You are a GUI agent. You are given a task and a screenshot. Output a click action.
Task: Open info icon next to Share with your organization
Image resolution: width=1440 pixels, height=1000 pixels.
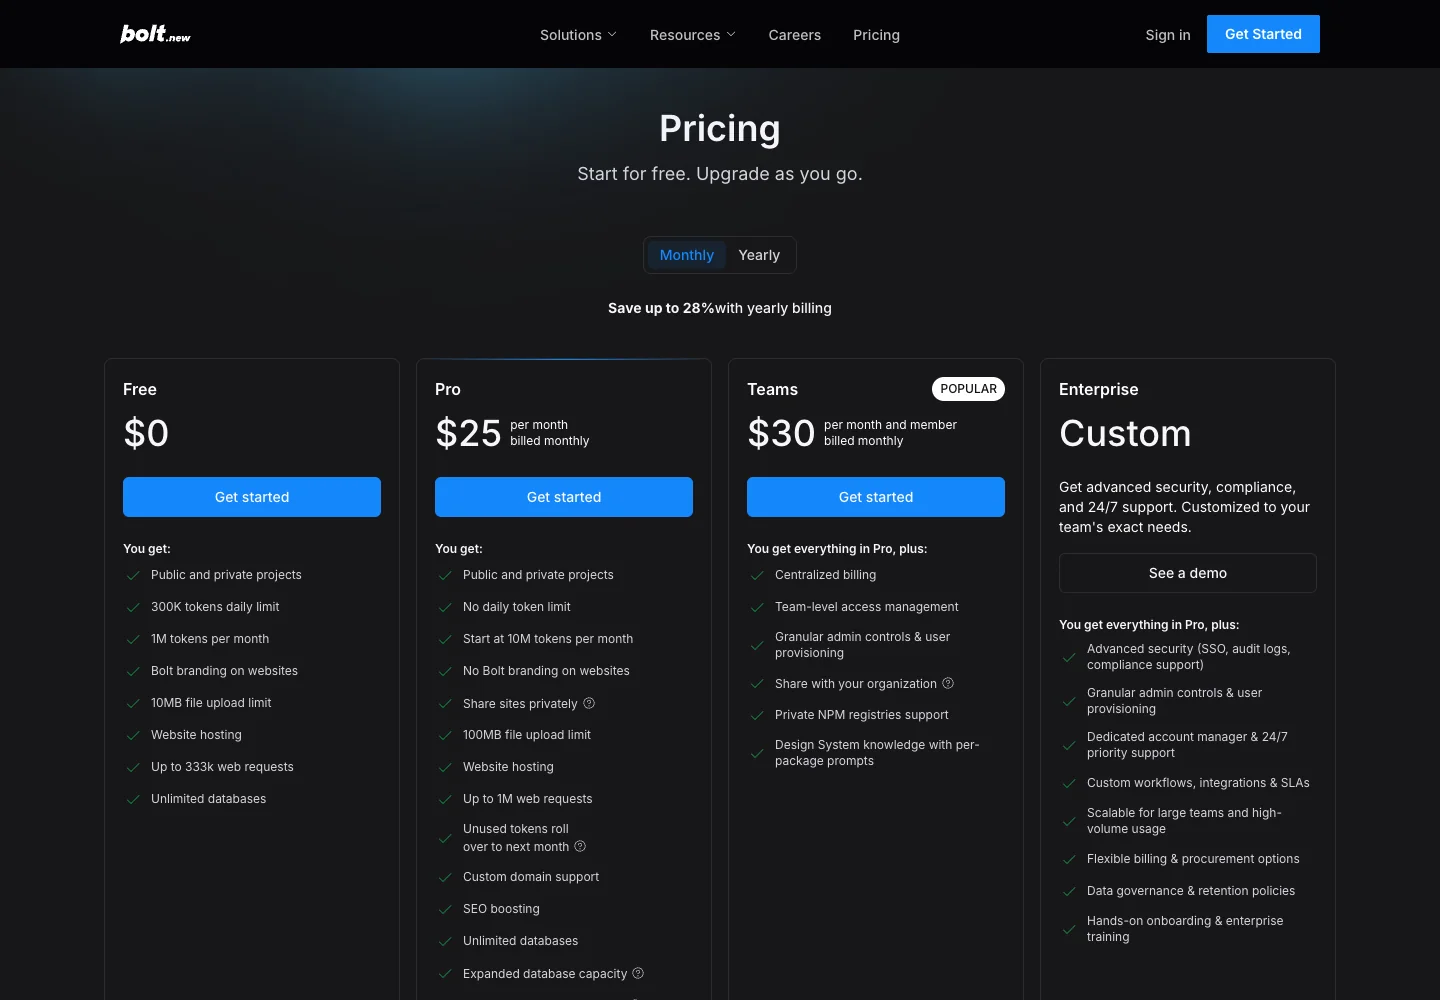tap(948, 683)
